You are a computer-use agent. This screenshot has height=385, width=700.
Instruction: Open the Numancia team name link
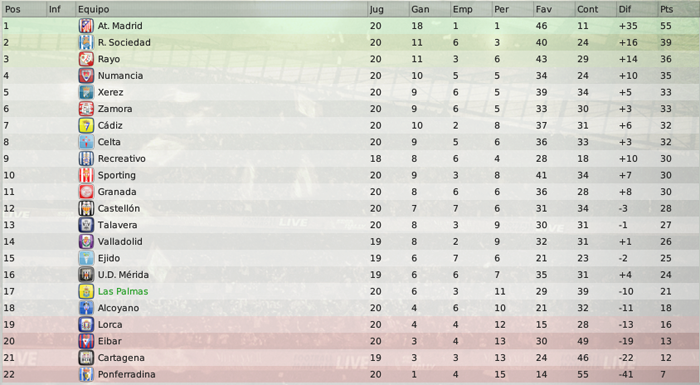121,75
